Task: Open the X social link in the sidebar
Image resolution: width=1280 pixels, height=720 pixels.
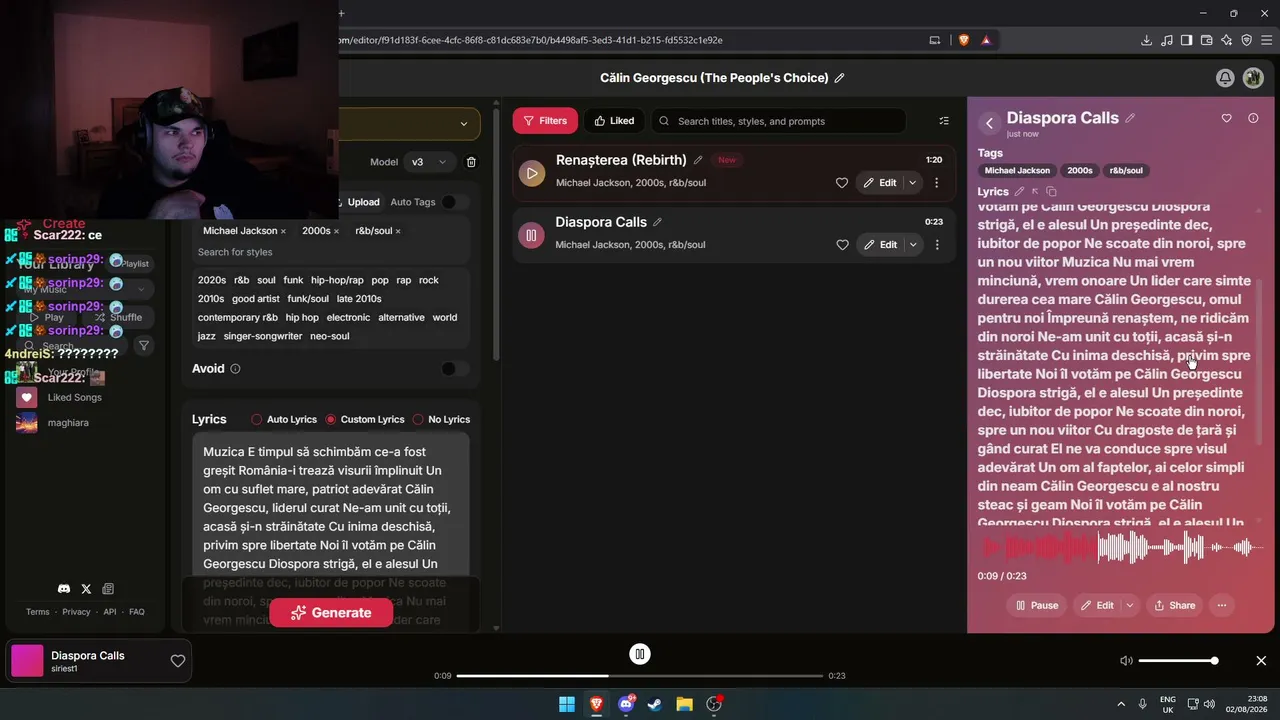Action: click(x=86, y=589)
